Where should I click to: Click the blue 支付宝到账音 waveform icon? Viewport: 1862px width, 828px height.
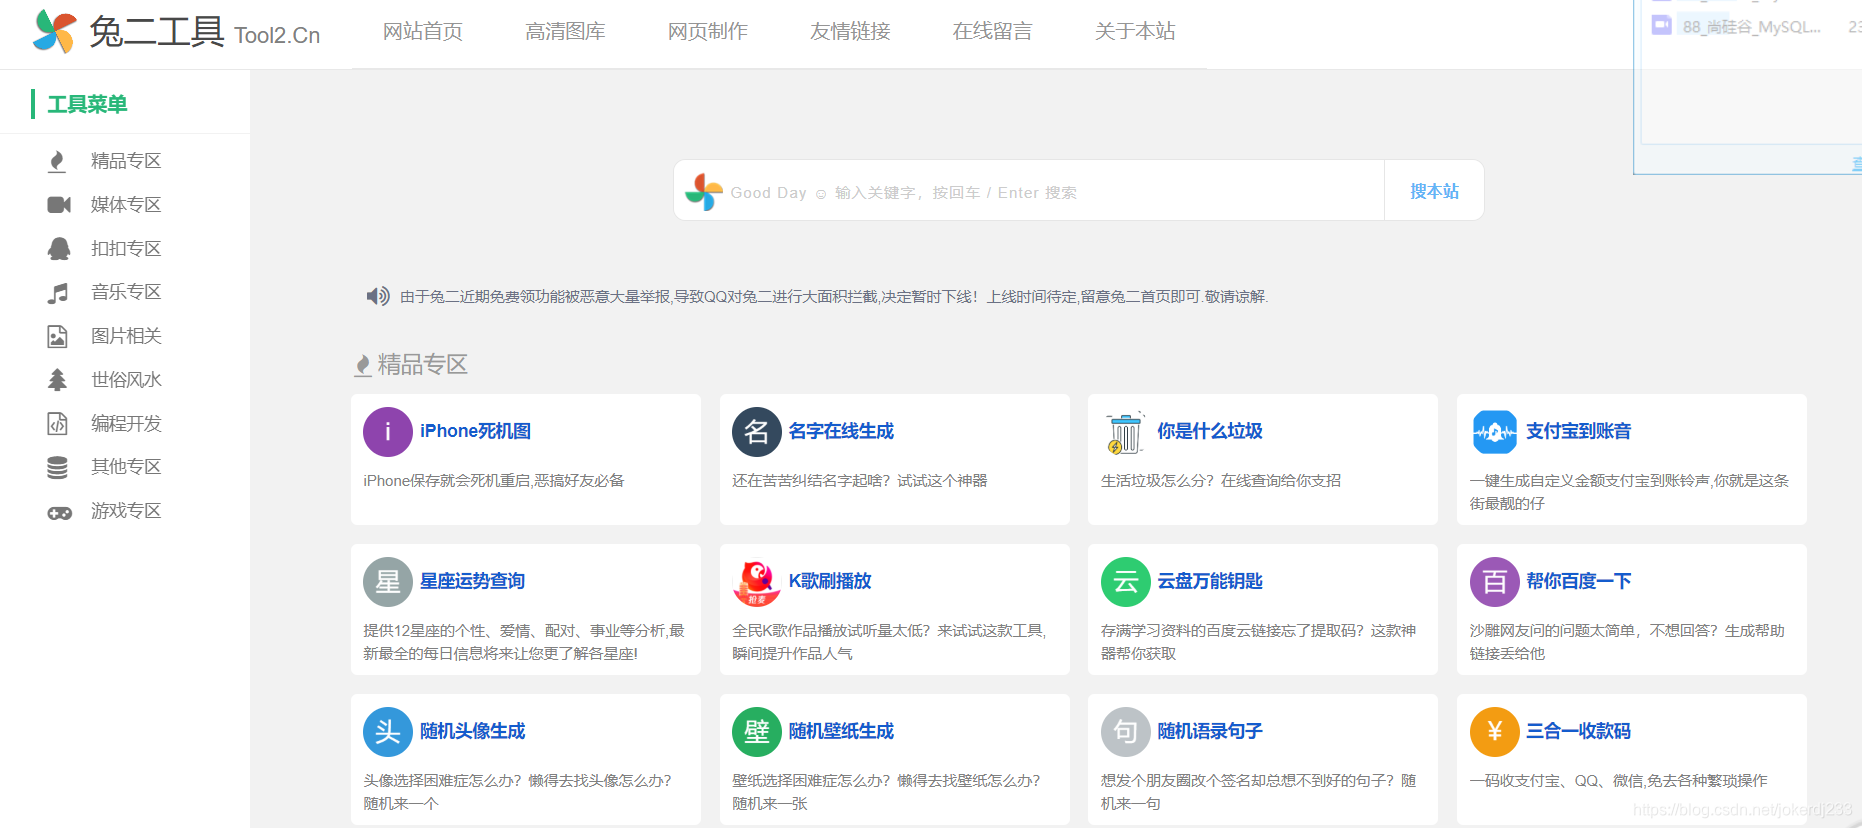pos(1495,432)
